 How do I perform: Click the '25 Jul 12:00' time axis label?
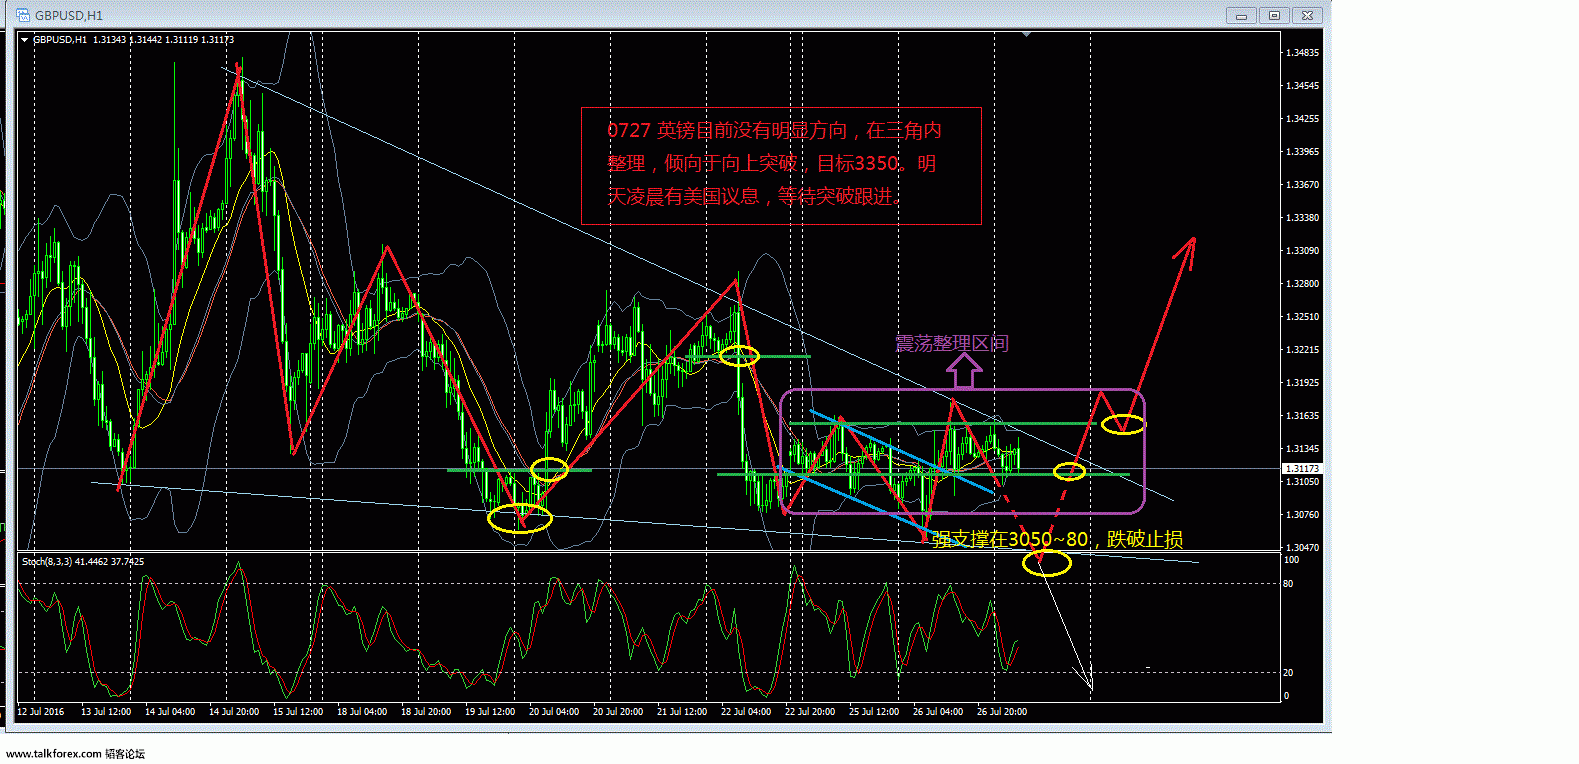(x=874, y=712)
